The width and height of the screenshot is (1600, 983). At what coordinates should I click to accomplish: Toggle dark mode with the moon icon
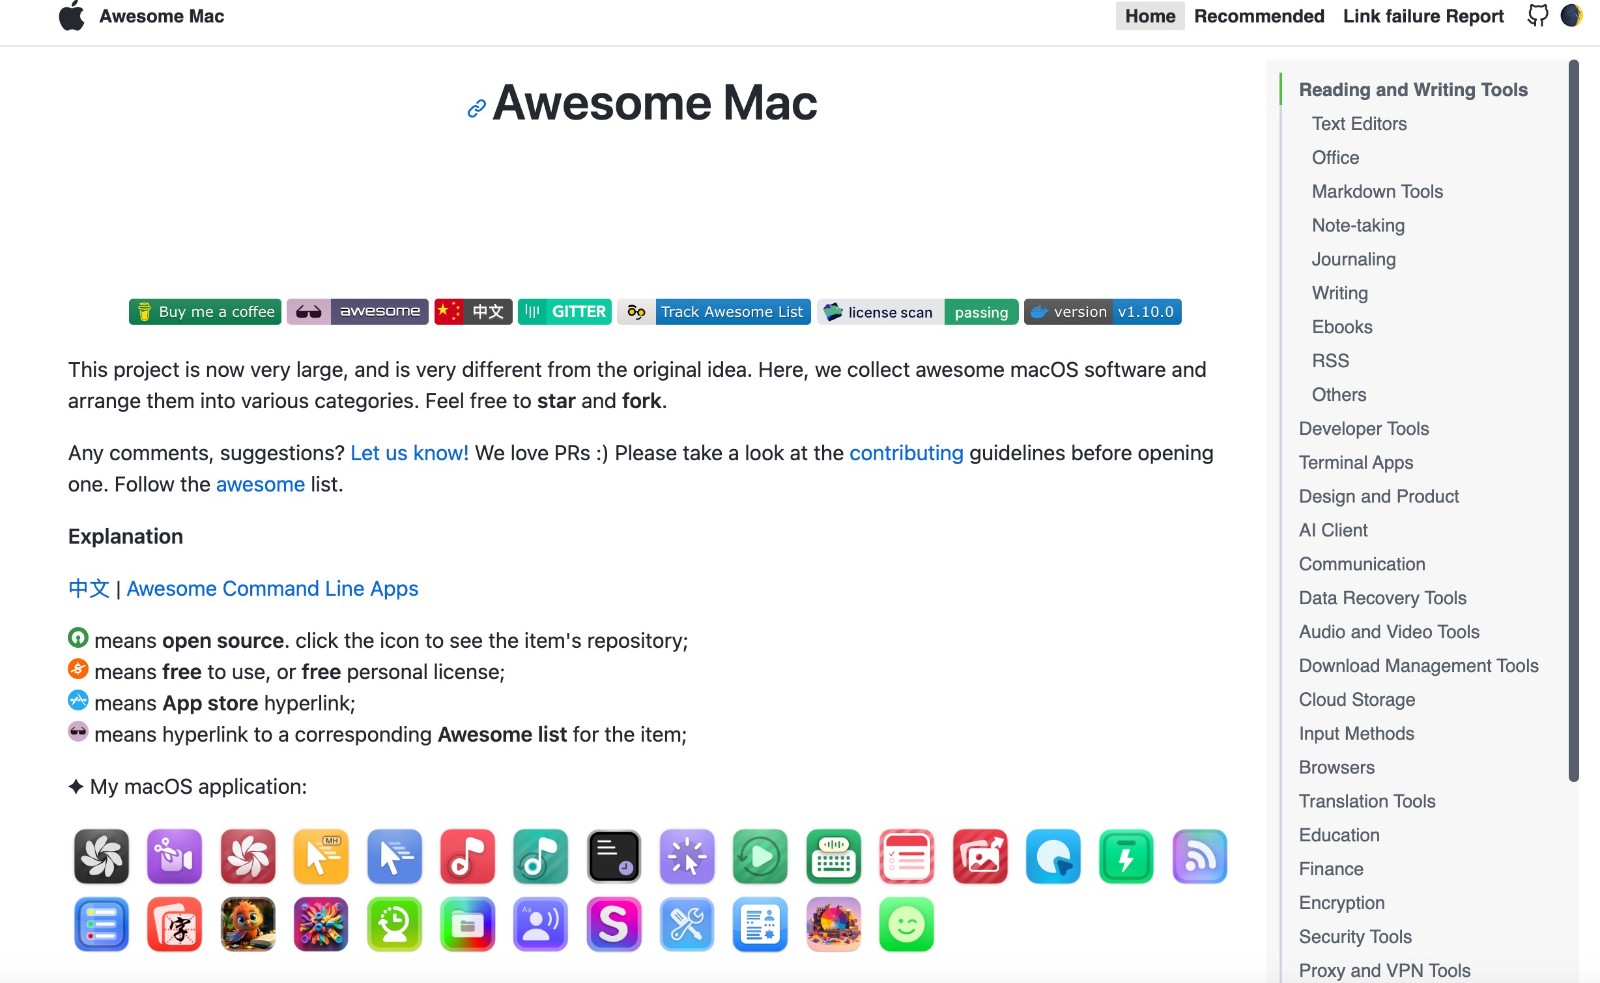coord(1572,16)
